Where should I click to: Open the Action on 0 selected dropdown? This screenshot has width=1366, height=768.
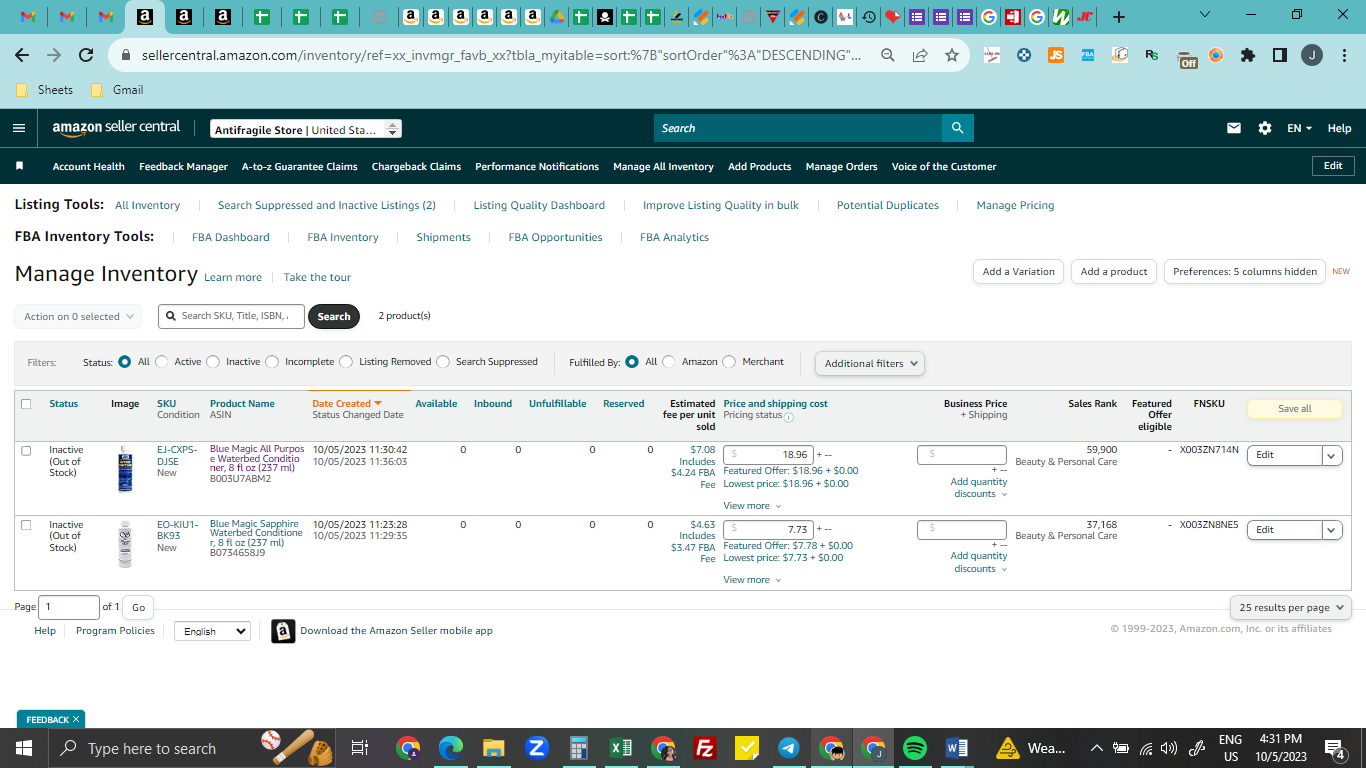tap(78, 316)
